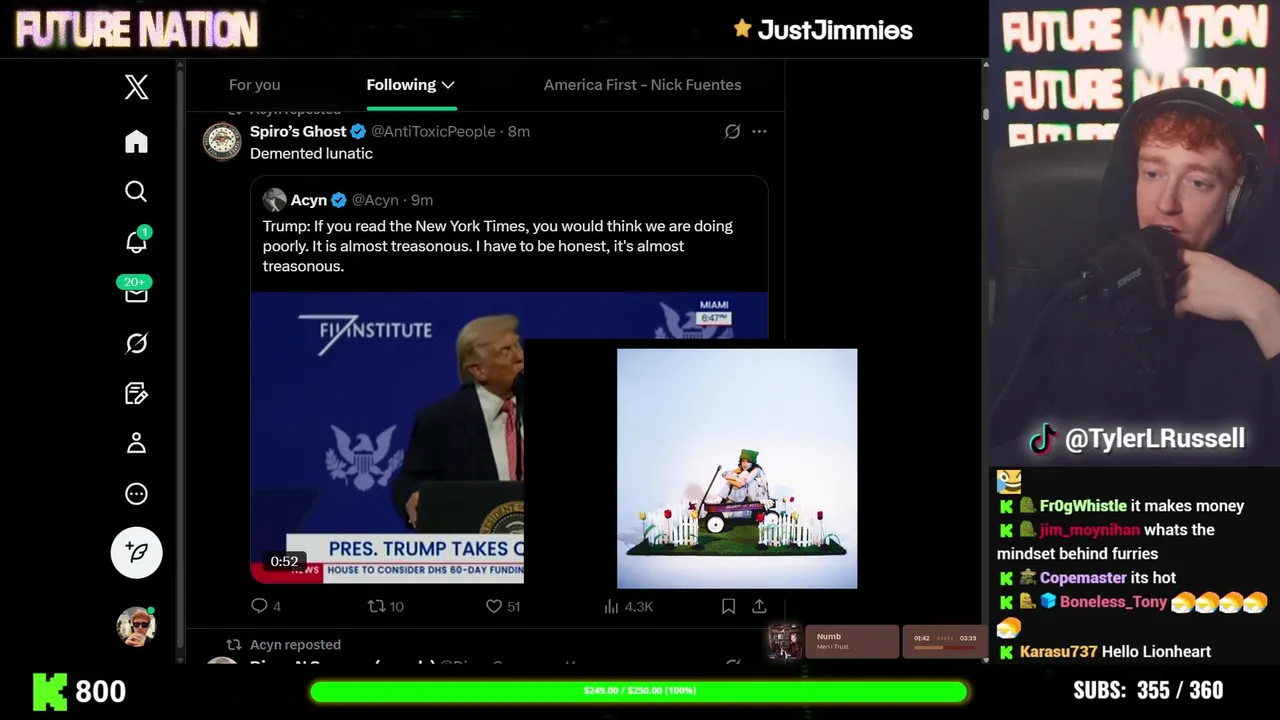Click the SUBS: 355 / 360 counter

pyautogui.click(x=1148, y=691)
